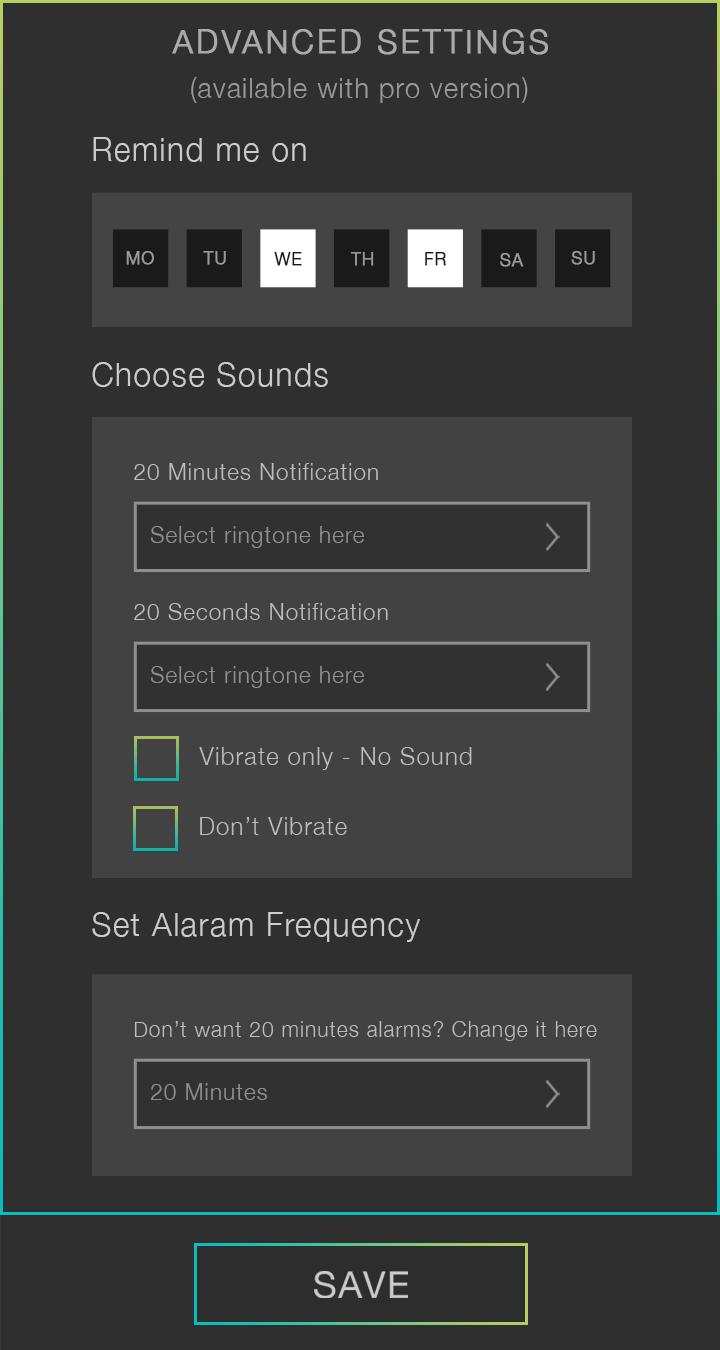Click chevron arrow in alarm frequency field
720x1350 pixels.
click(552, 1093)
